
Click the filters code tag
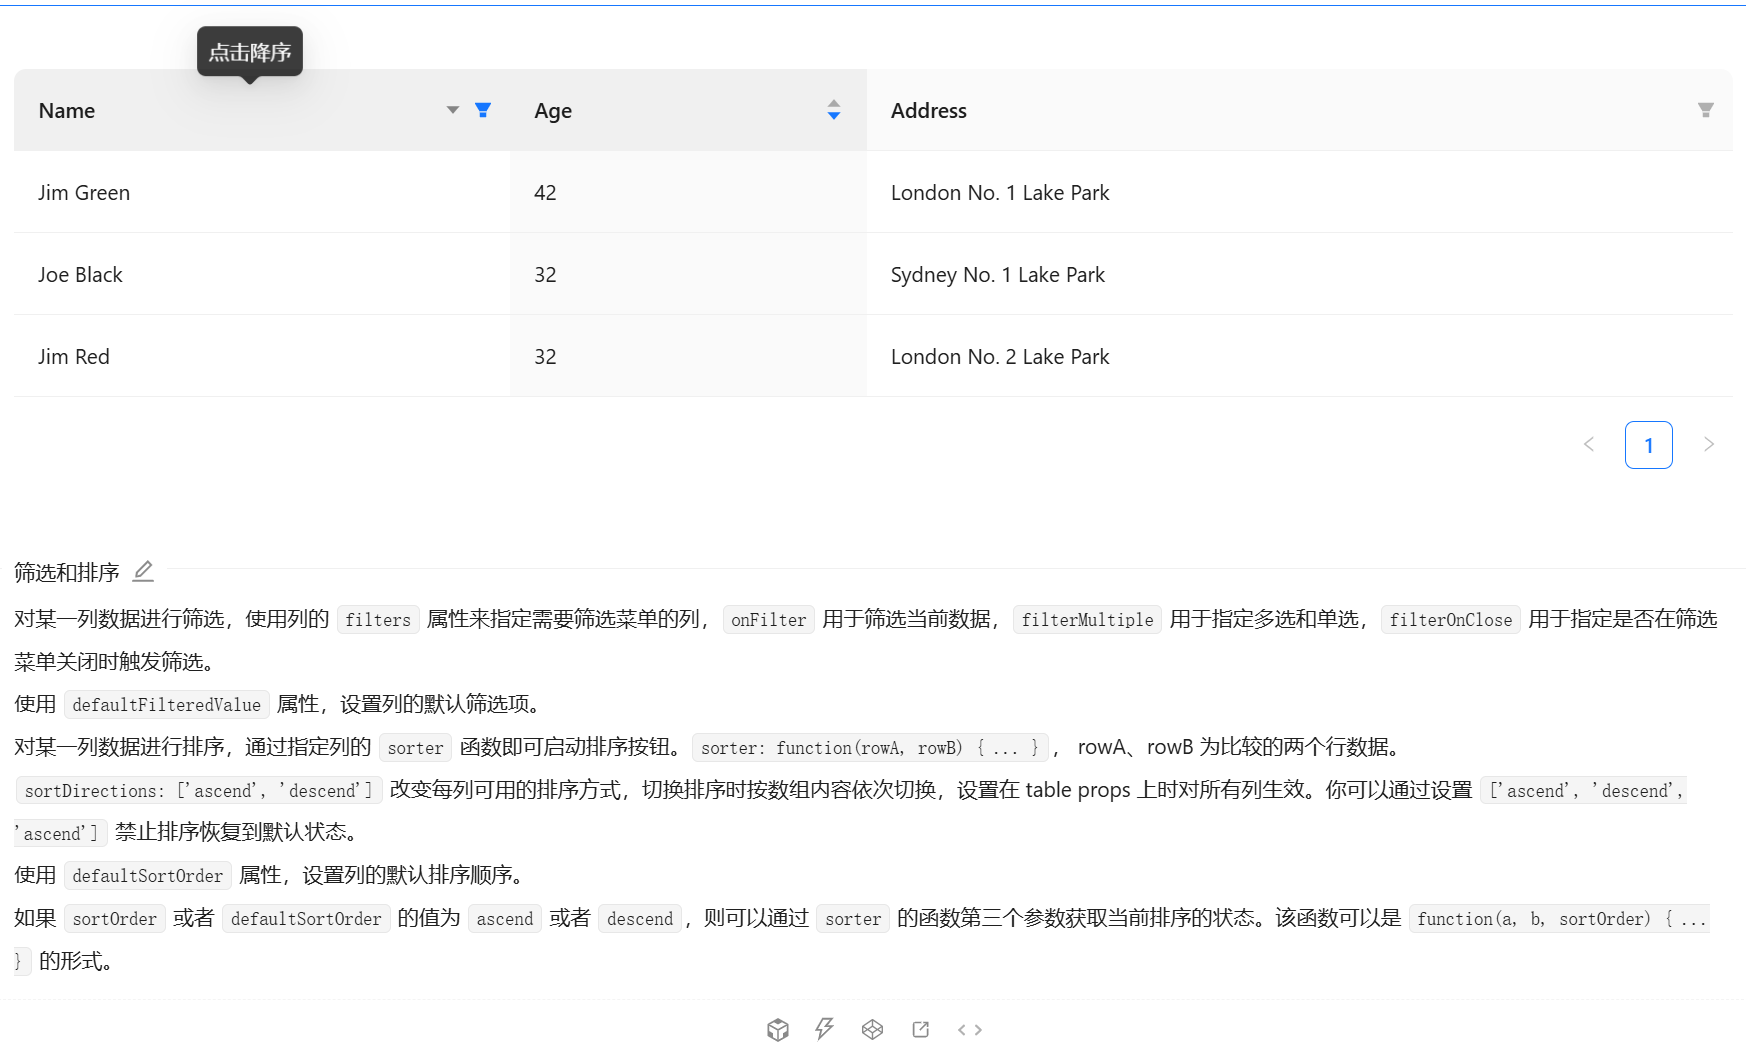(x=378, y=620)
